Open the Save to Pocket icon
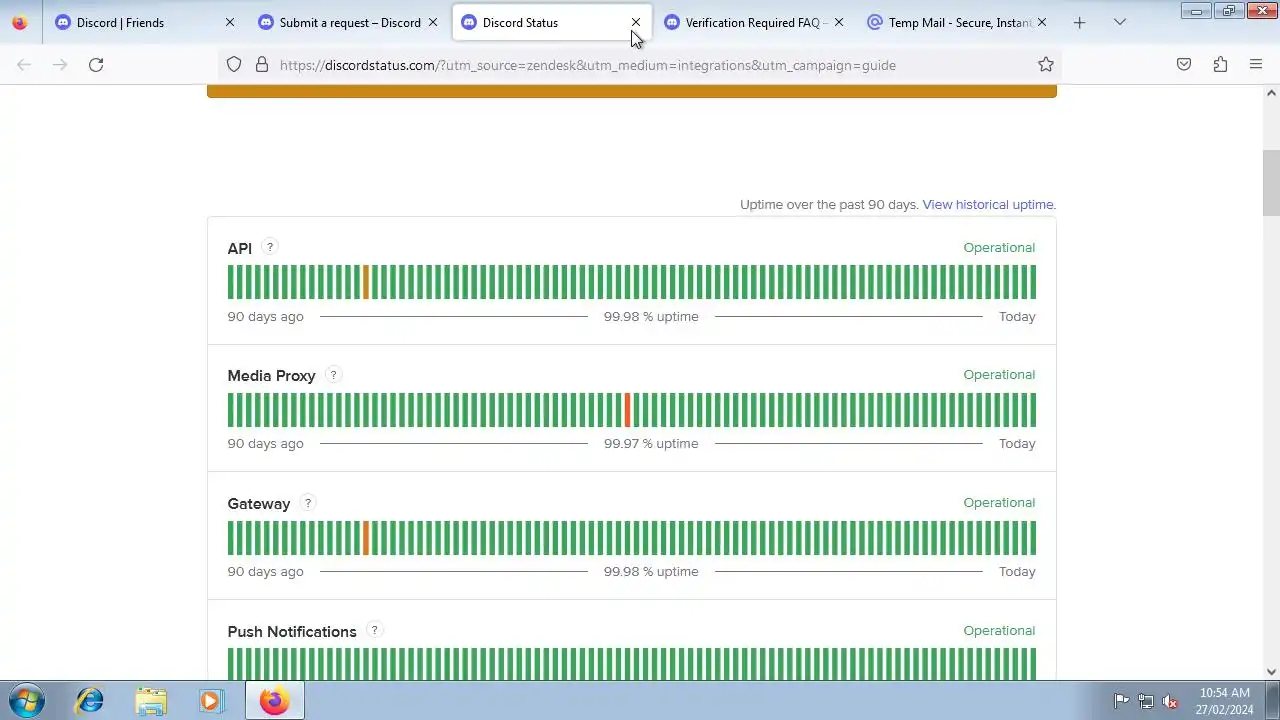The height and width of the screenshot is (720, 1280). click(1184, 65)
